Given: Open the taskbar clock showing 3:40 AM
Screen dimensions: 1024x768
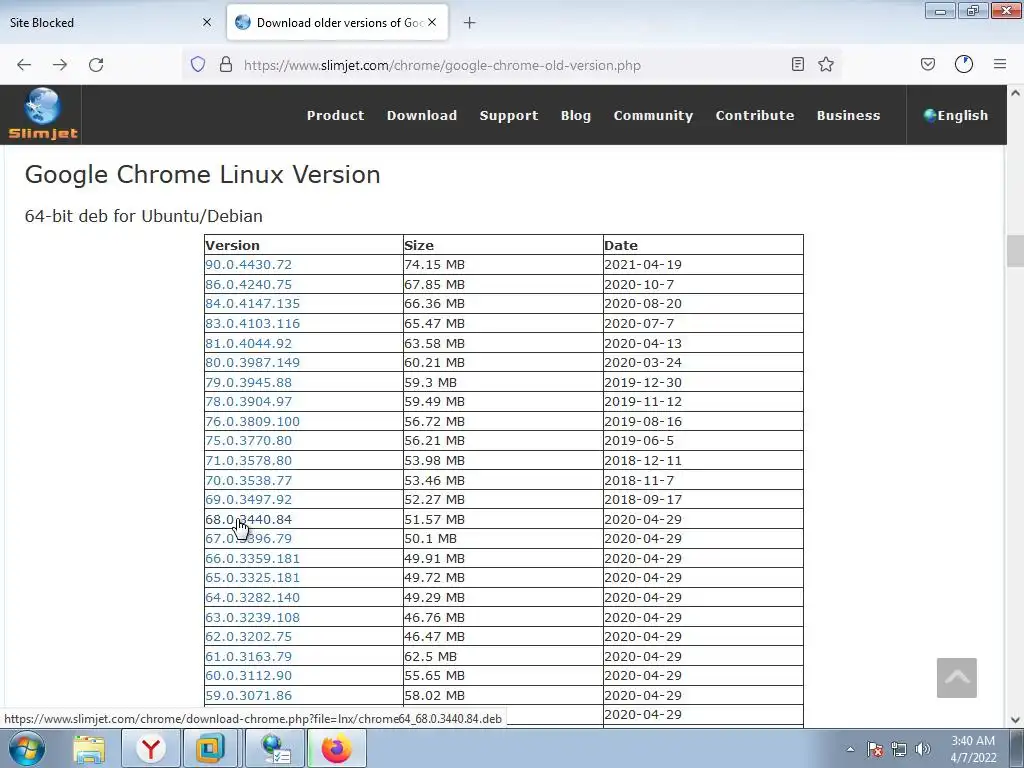Looking at the screenshot, I should [973, 749].
